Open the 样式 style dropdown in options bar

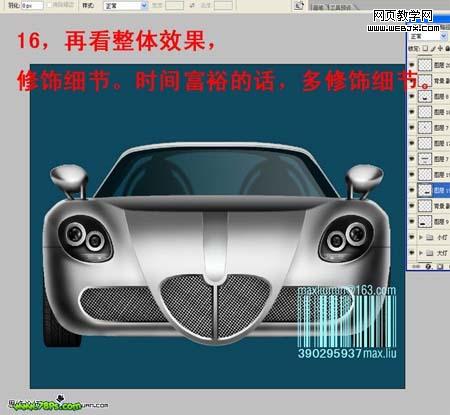tap(126, 5)
